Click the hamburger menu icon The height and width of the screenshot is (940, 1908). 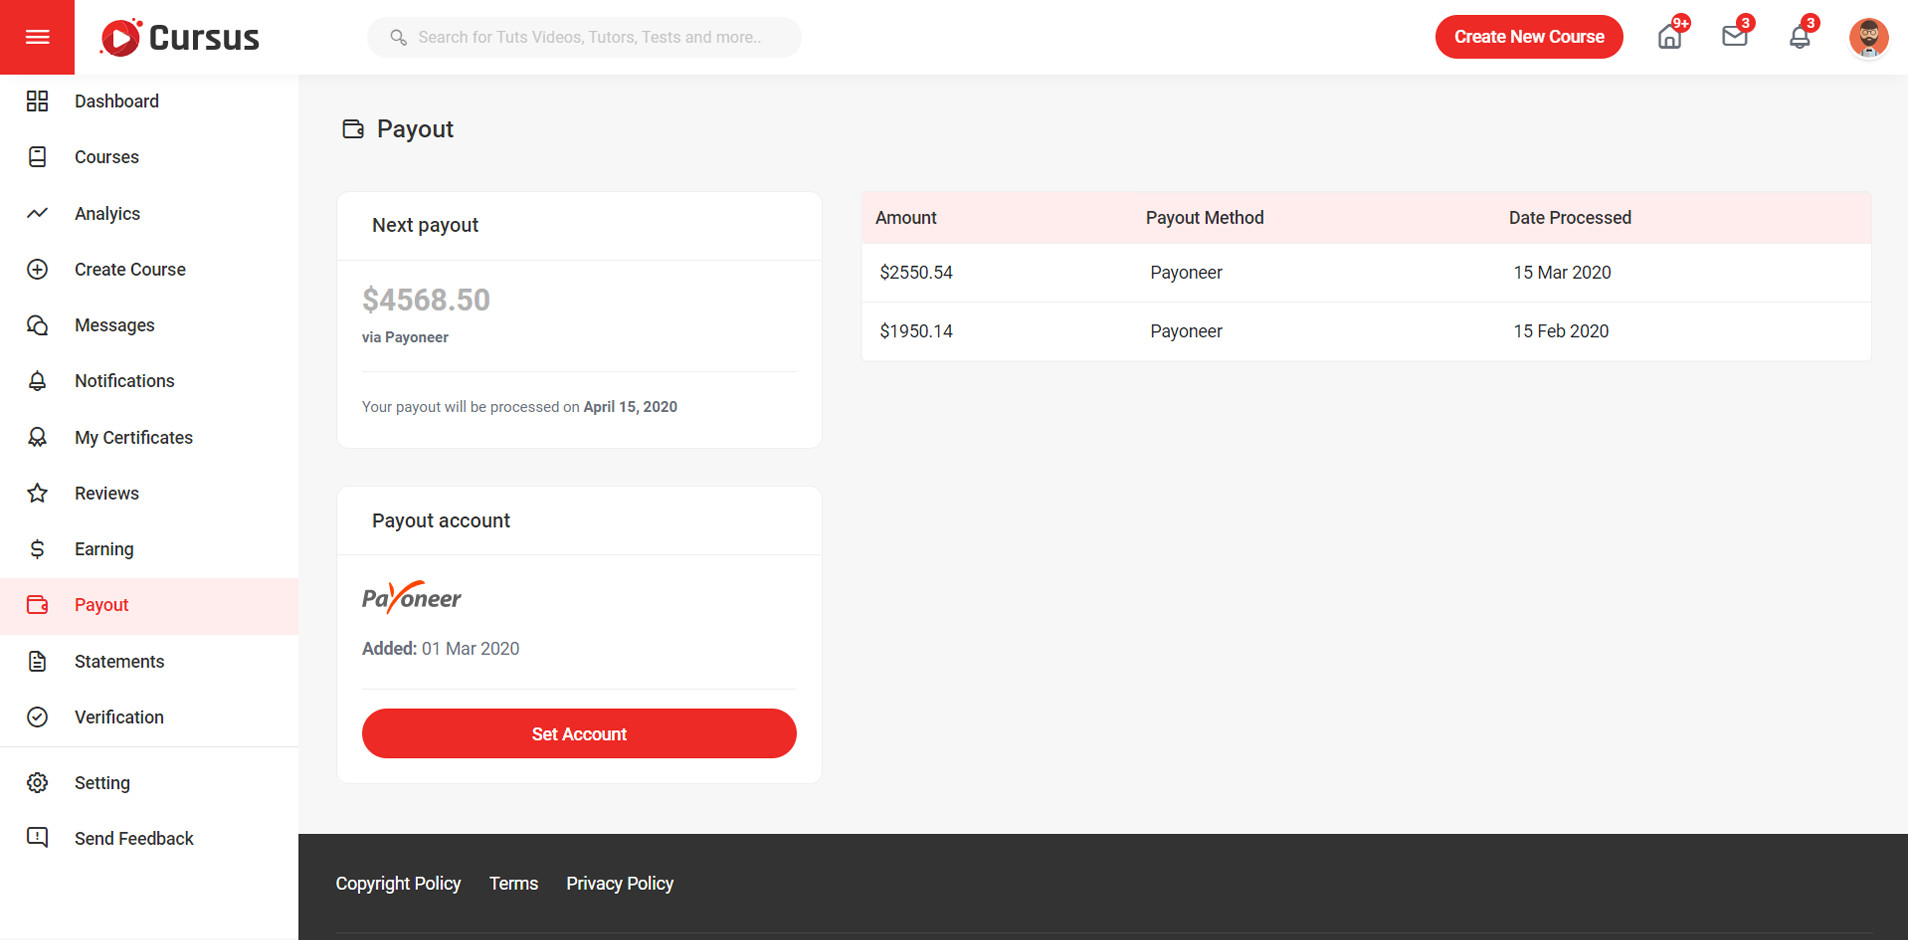pyautogui.click(x=37, y=37)
